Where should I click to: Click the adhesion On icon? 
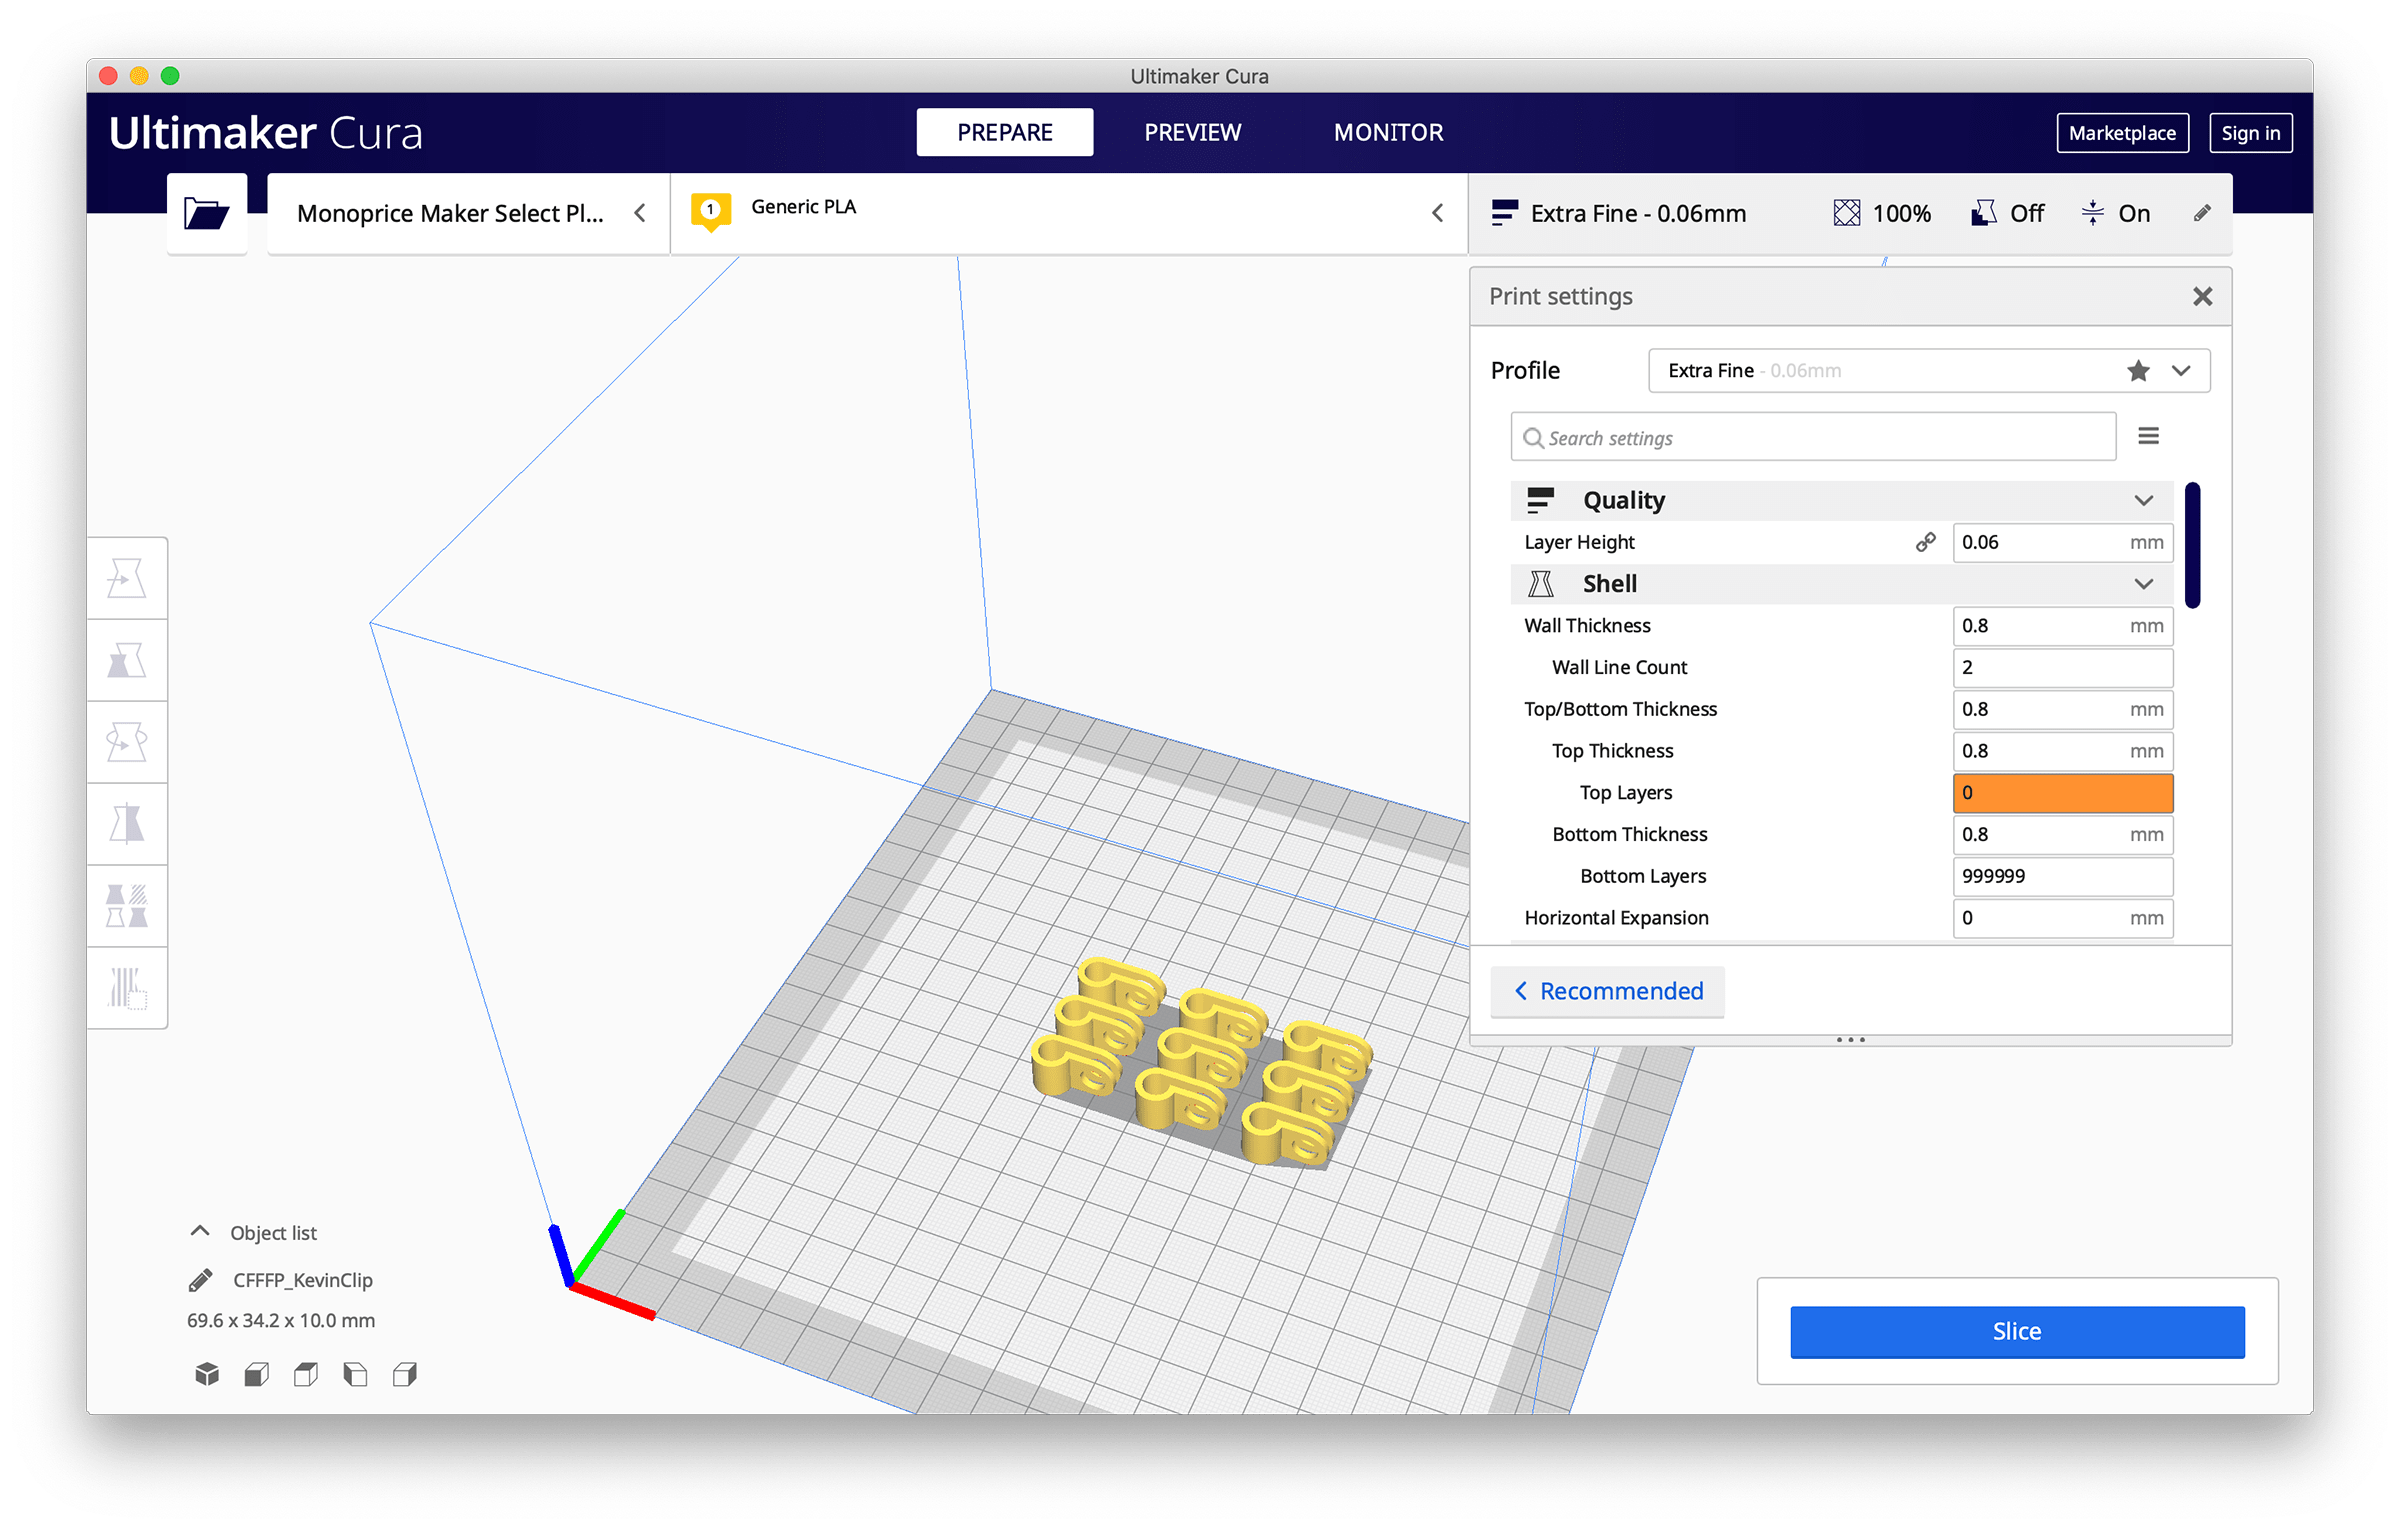click(x=2092, y=213)
